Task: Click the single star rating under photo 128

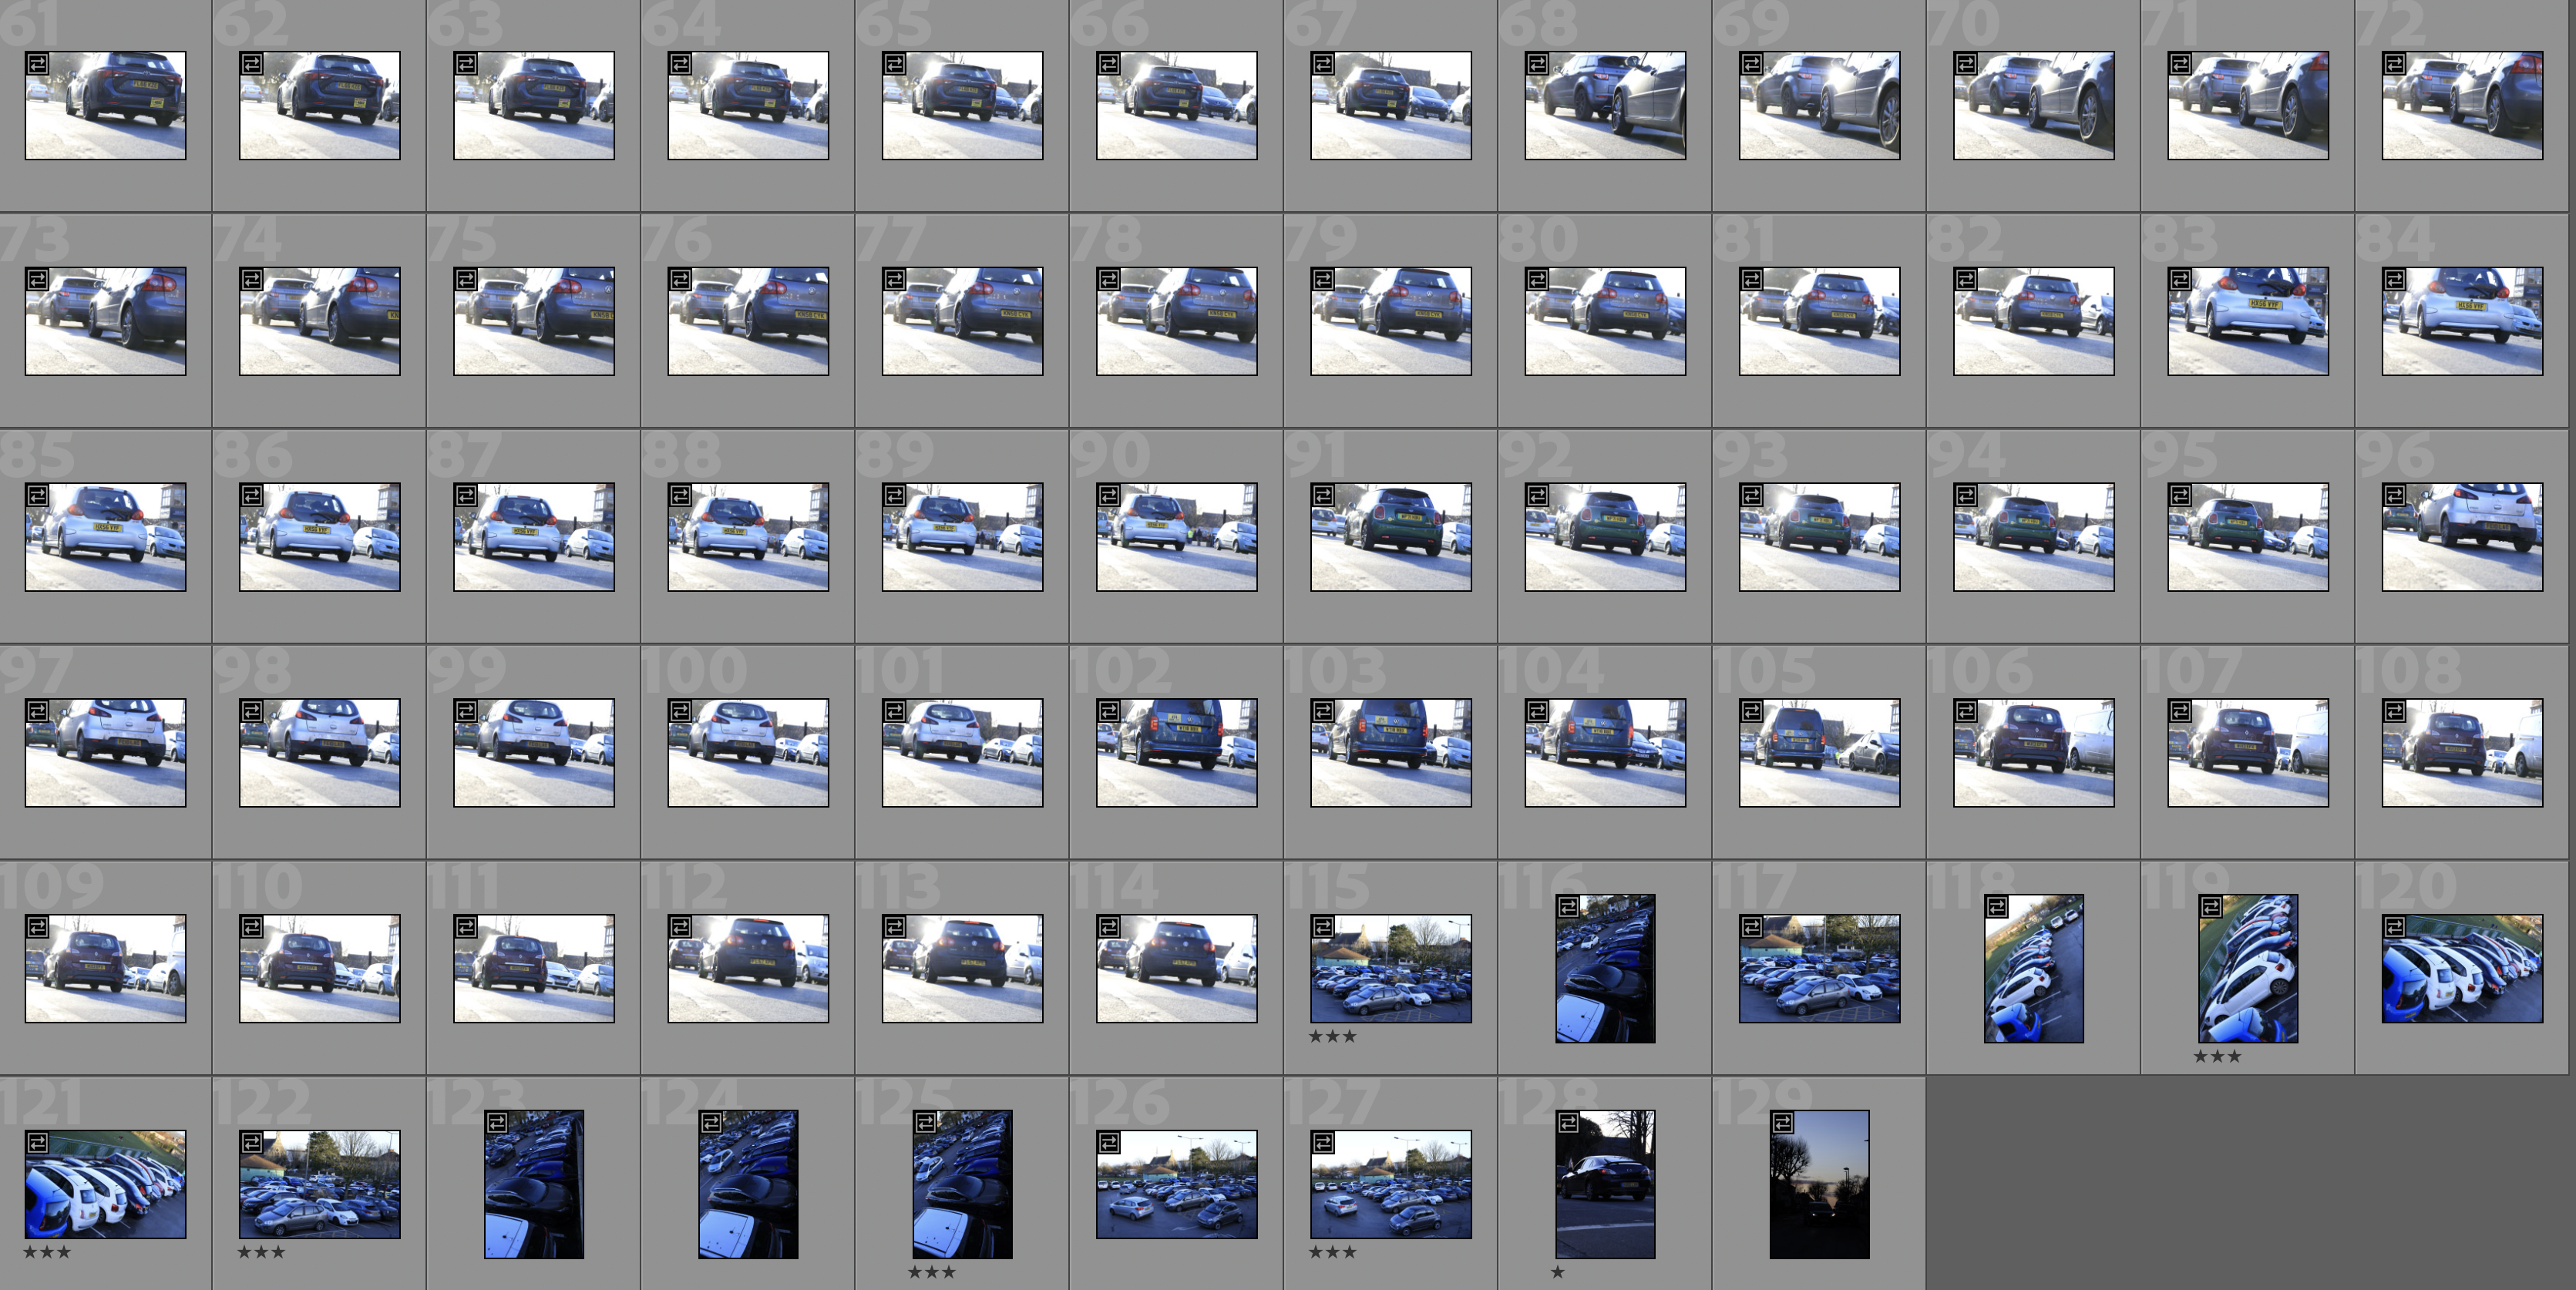Action: click(x=1557, y=1272)
